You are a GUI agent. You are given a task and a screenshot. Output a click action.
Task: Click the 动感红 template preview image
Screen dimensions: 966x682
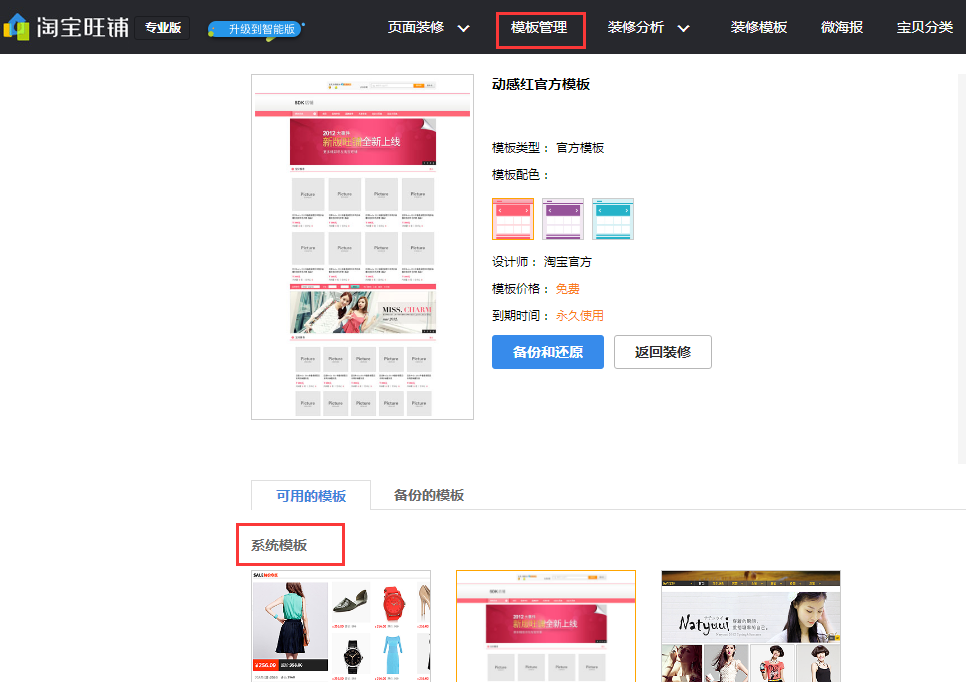tap(362, 246)
